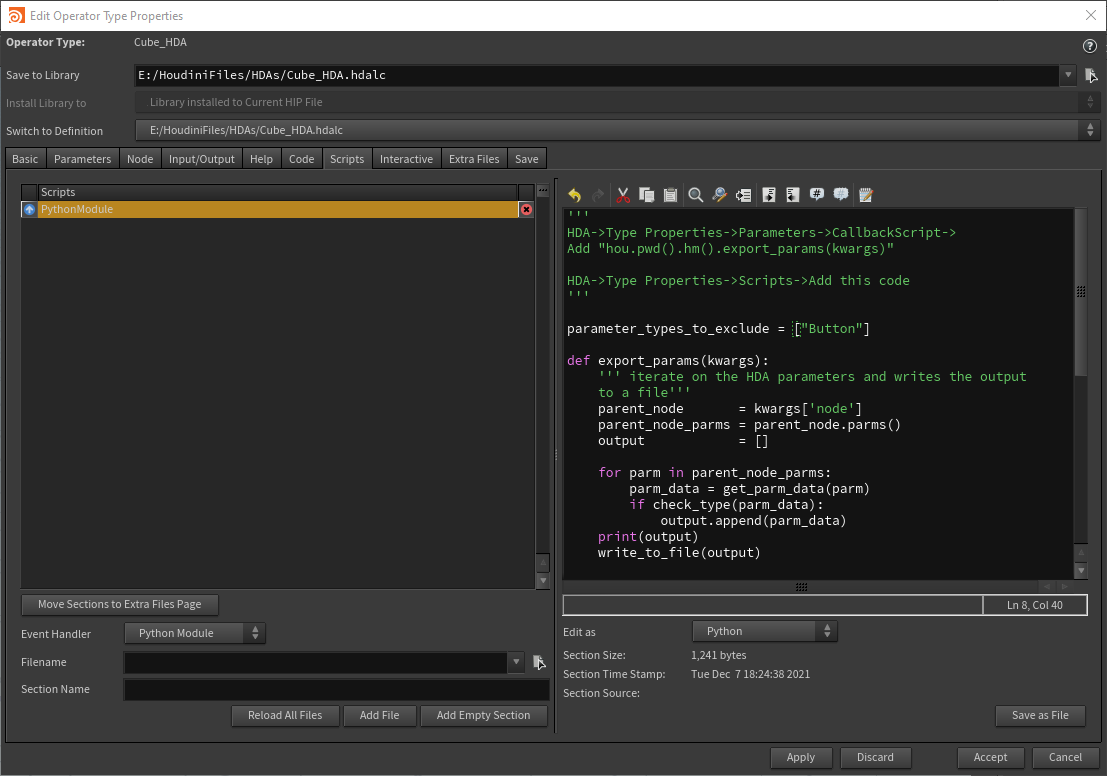
Task: Click the write_to_file(output) code line
Action: click(679, 553)
